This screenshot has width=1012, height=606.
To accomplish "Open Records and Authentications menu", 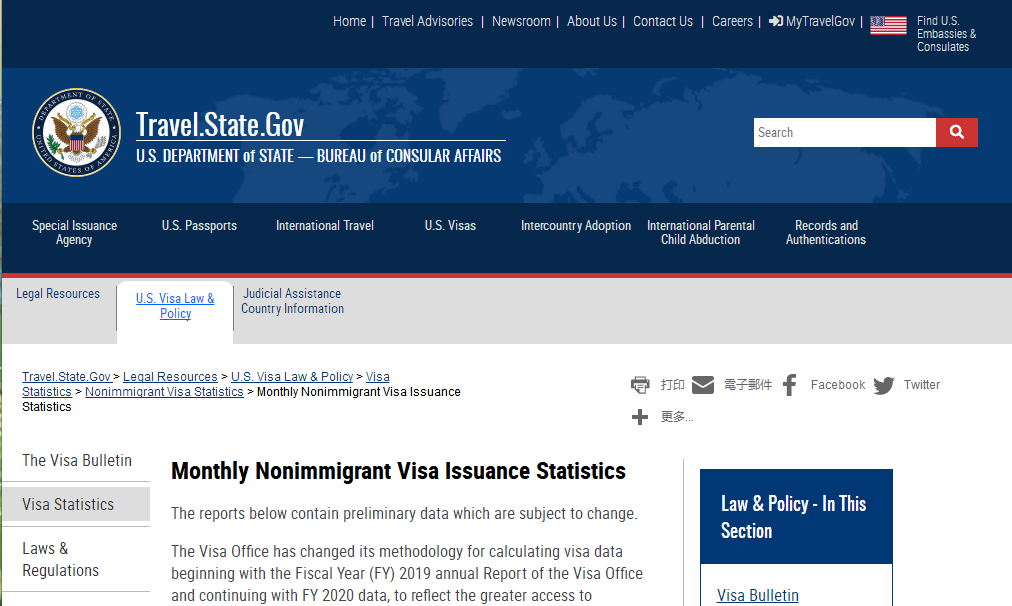I will [x=825, y=232].
